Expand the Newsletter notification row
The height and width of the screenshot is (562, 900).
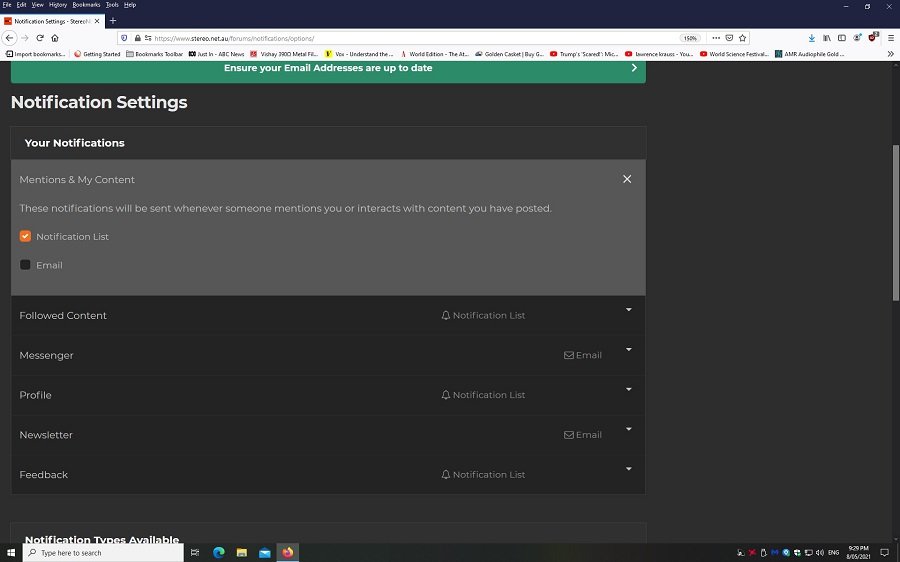tap(628, 429)
